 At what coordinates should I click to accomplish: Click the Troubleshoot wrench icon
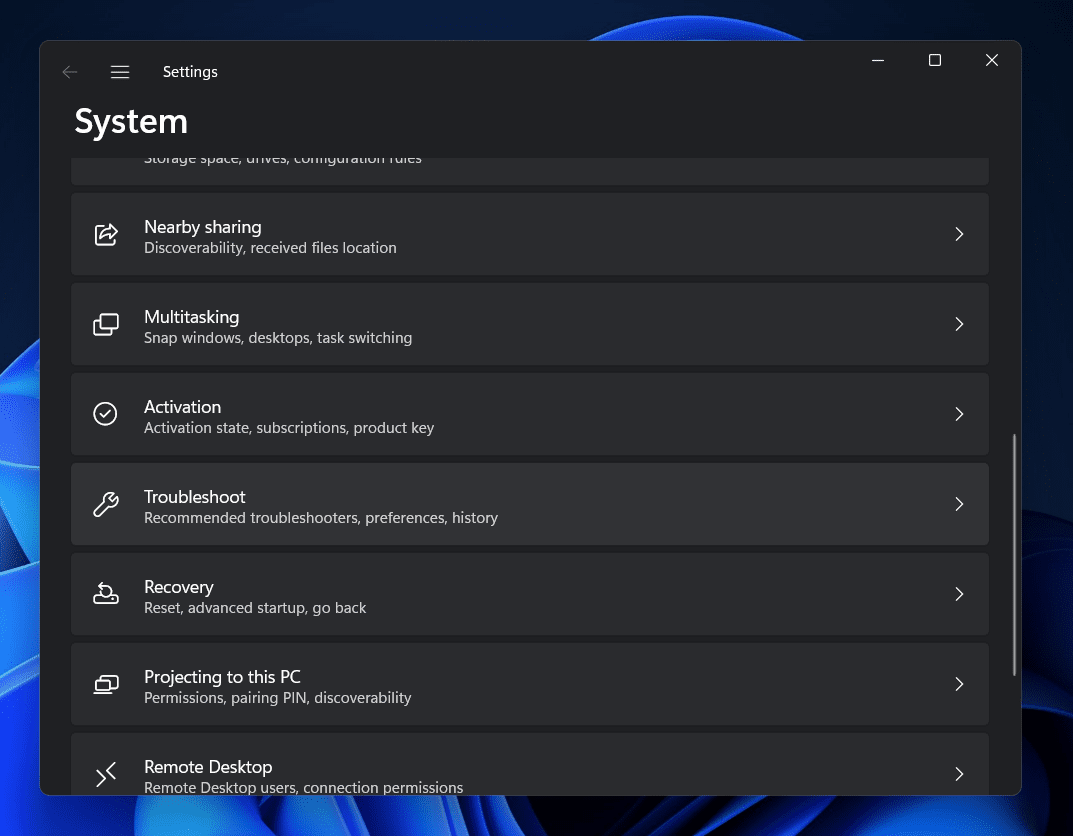(x=105, y=504)
